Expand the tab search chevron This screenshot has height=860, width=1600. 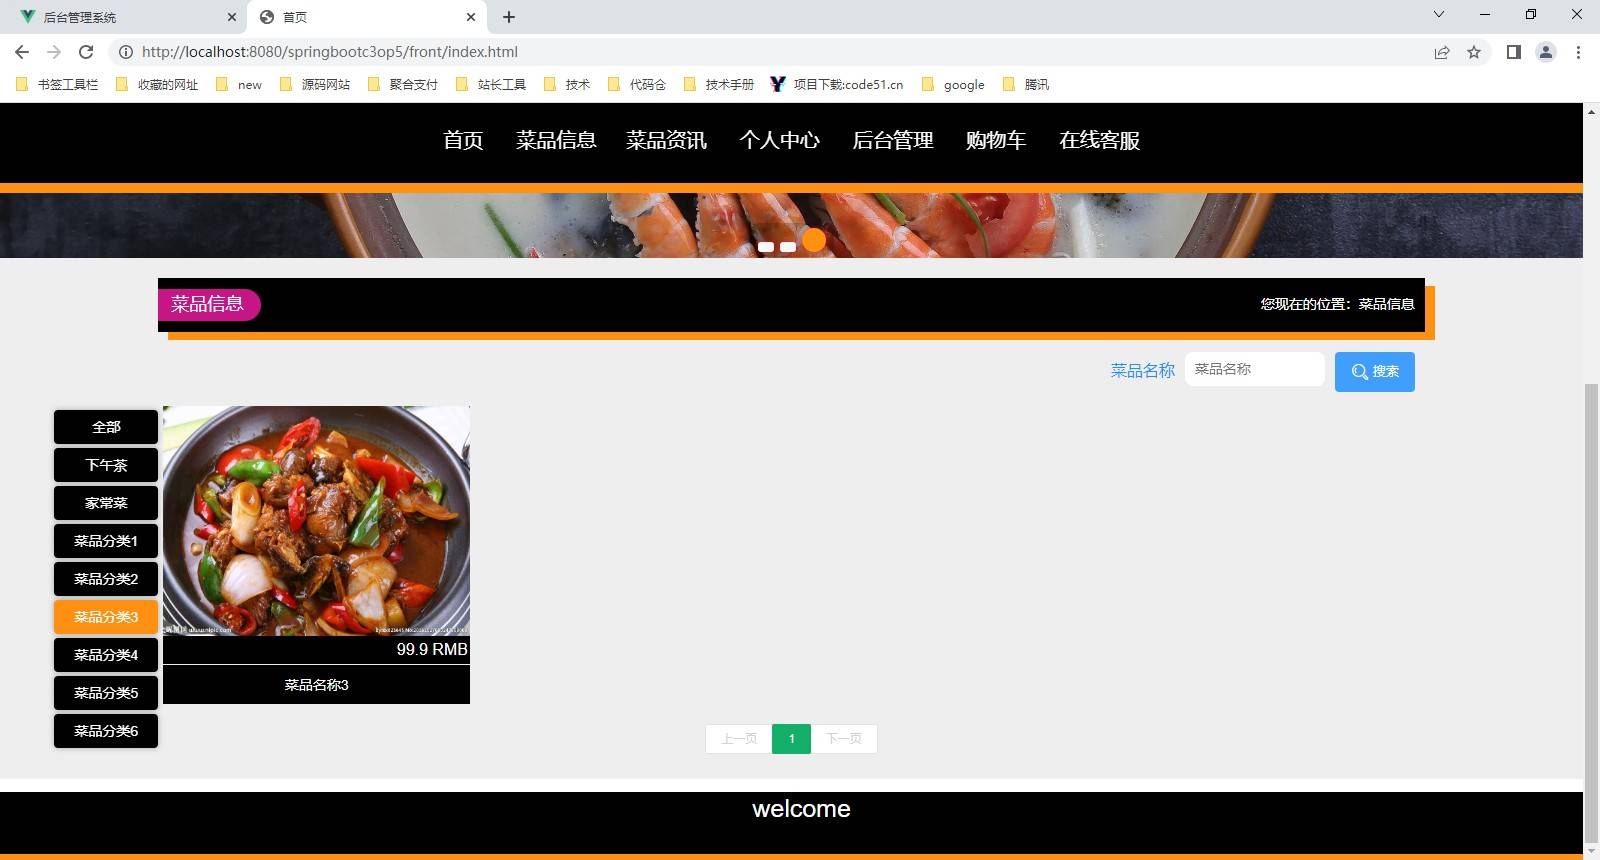pos(1439,14)
